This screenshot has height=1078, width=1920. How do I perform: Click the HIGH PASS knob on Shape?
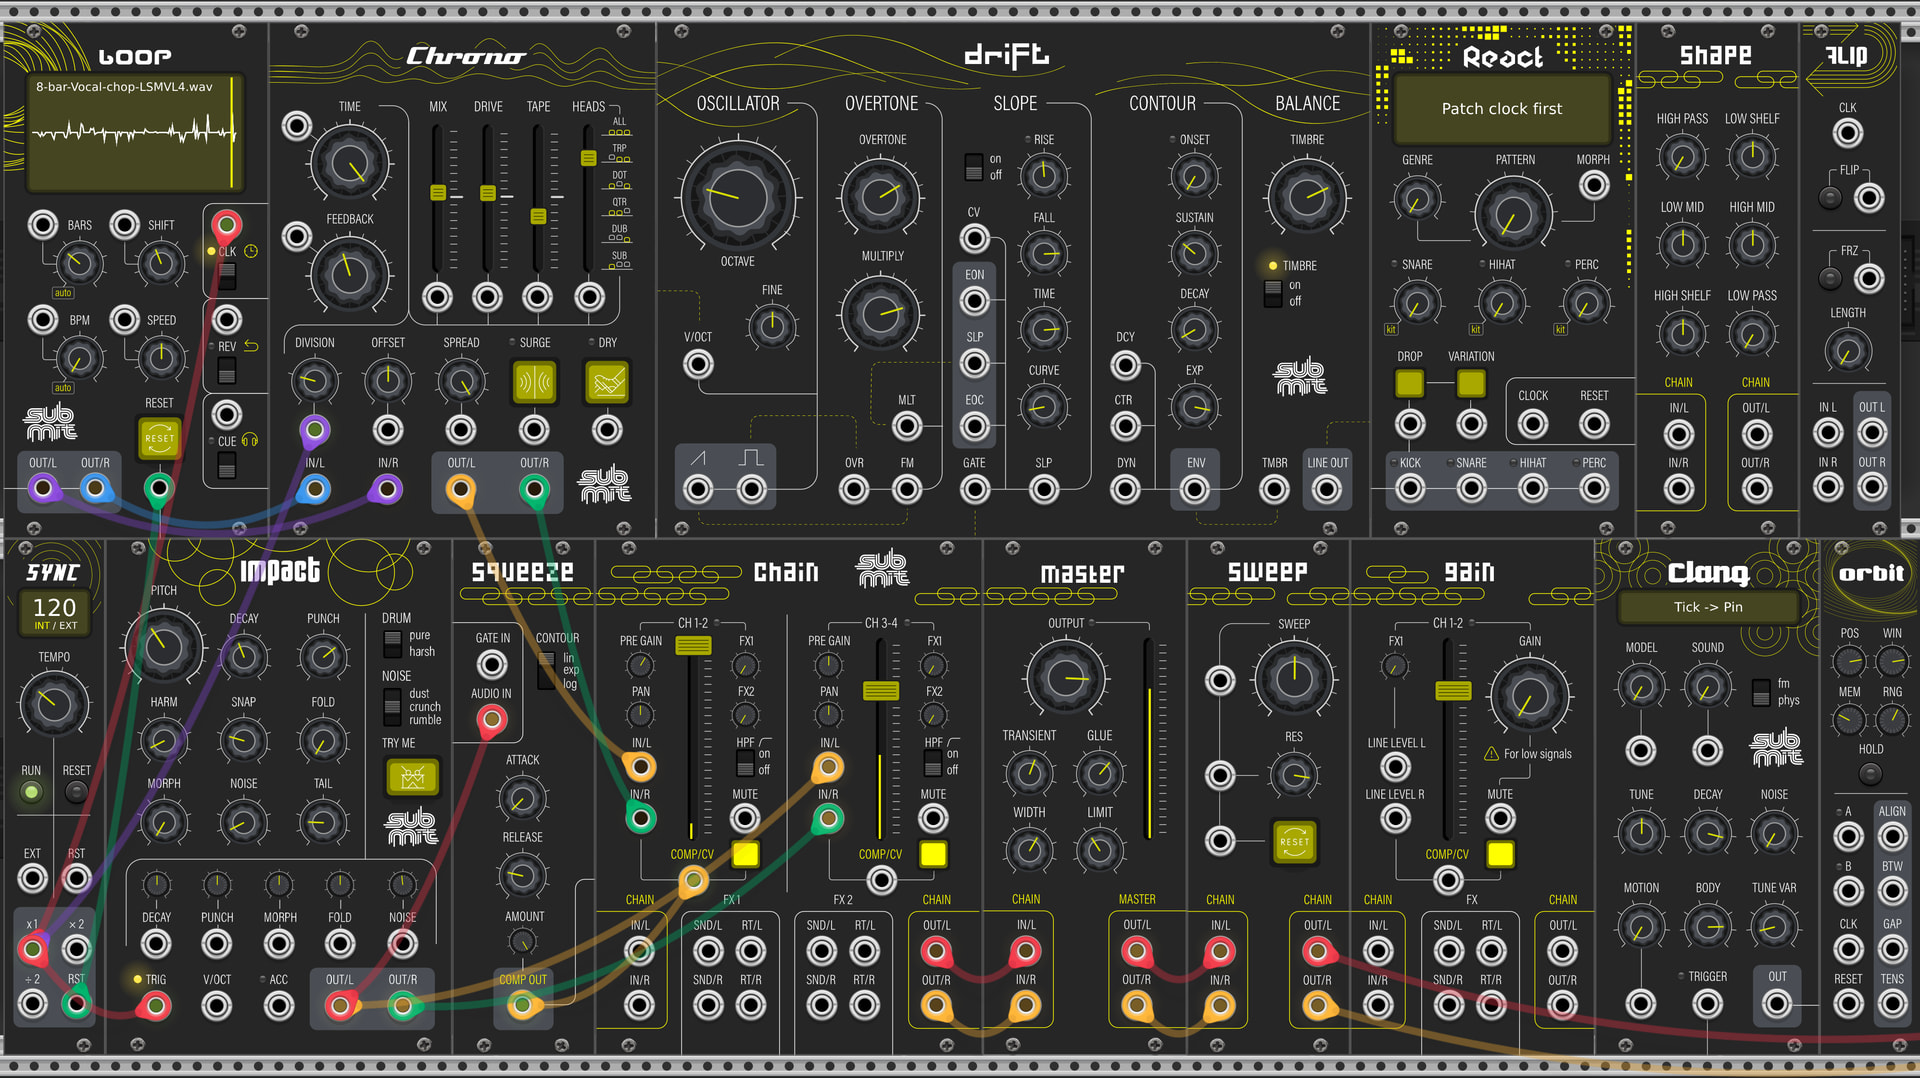pyautogui.click(x=1682, y=157)
